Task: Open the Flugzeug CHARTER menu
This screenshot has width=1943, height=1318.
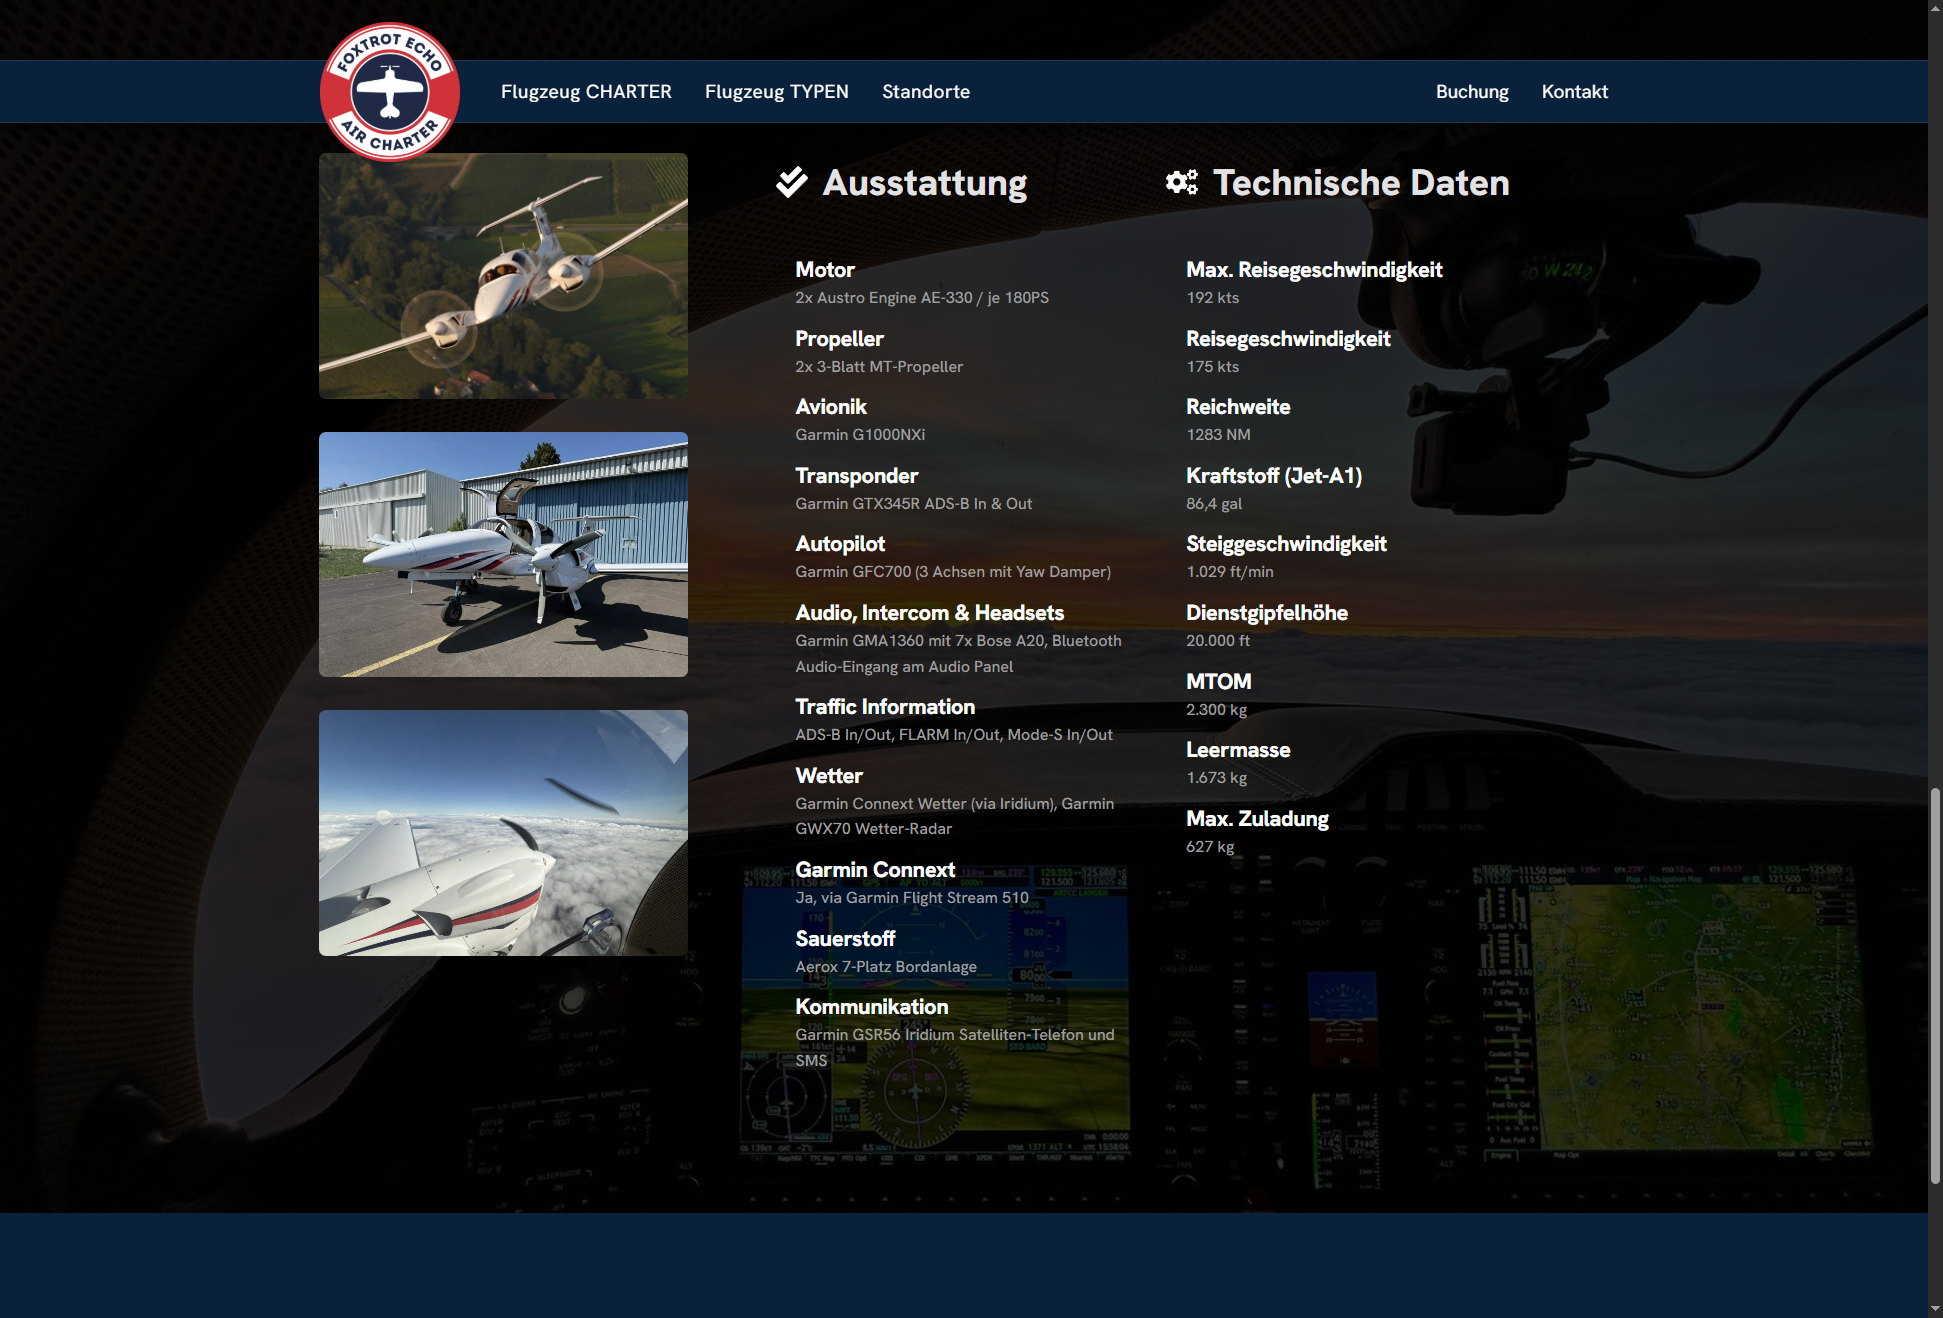Action: pos(586,92)
